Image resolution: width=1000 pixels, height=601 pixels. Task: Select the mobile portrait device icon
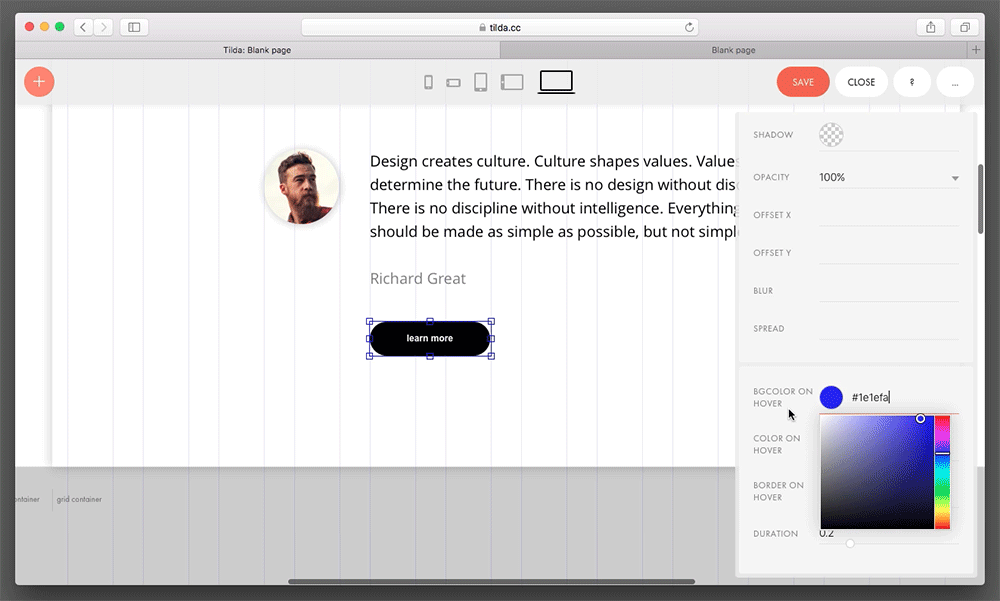point(429,82)
